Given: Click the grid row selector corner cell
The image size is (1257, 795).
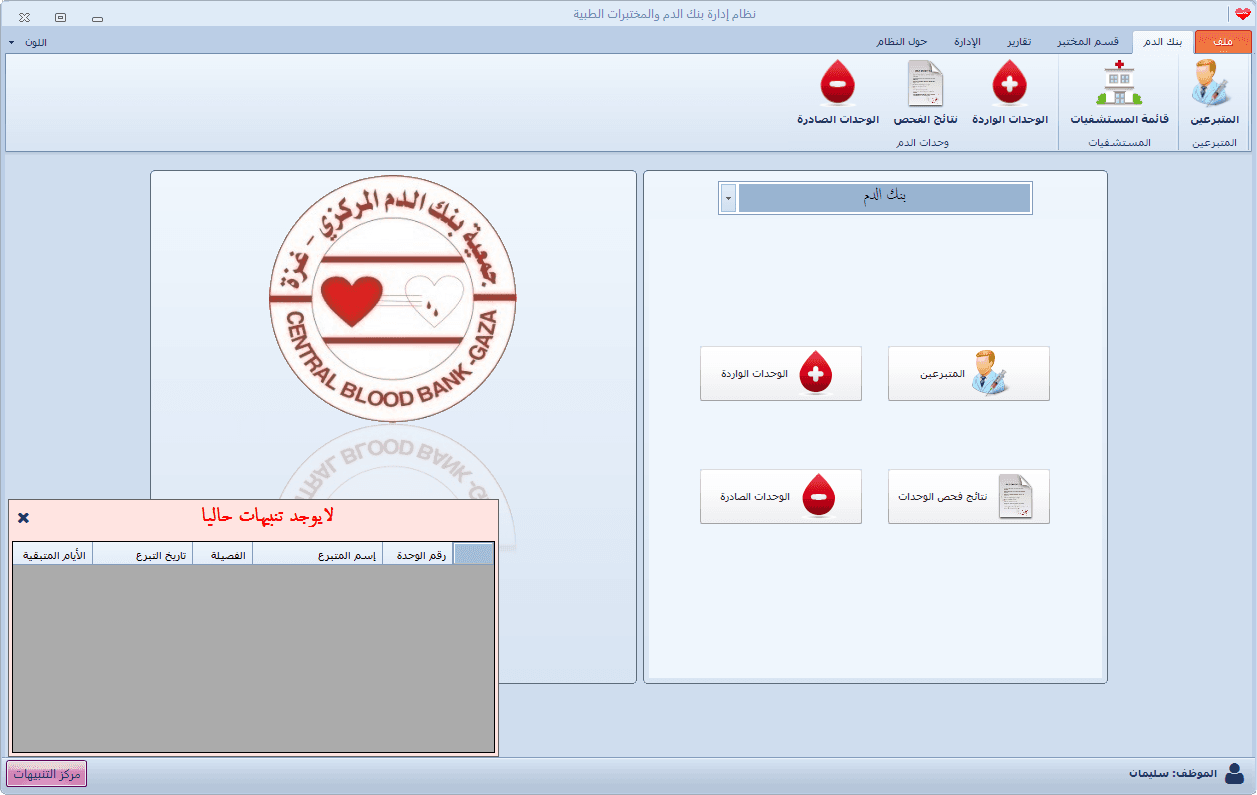Looking at the screenshot, I should coord(473,555).
